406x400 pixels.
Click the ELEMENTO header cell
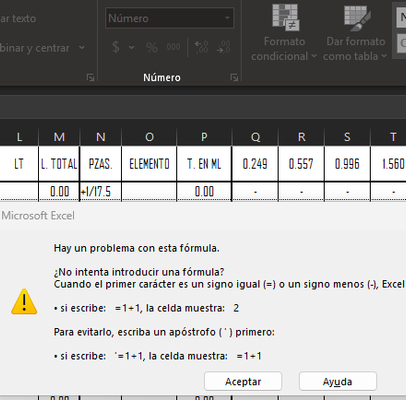149,164
